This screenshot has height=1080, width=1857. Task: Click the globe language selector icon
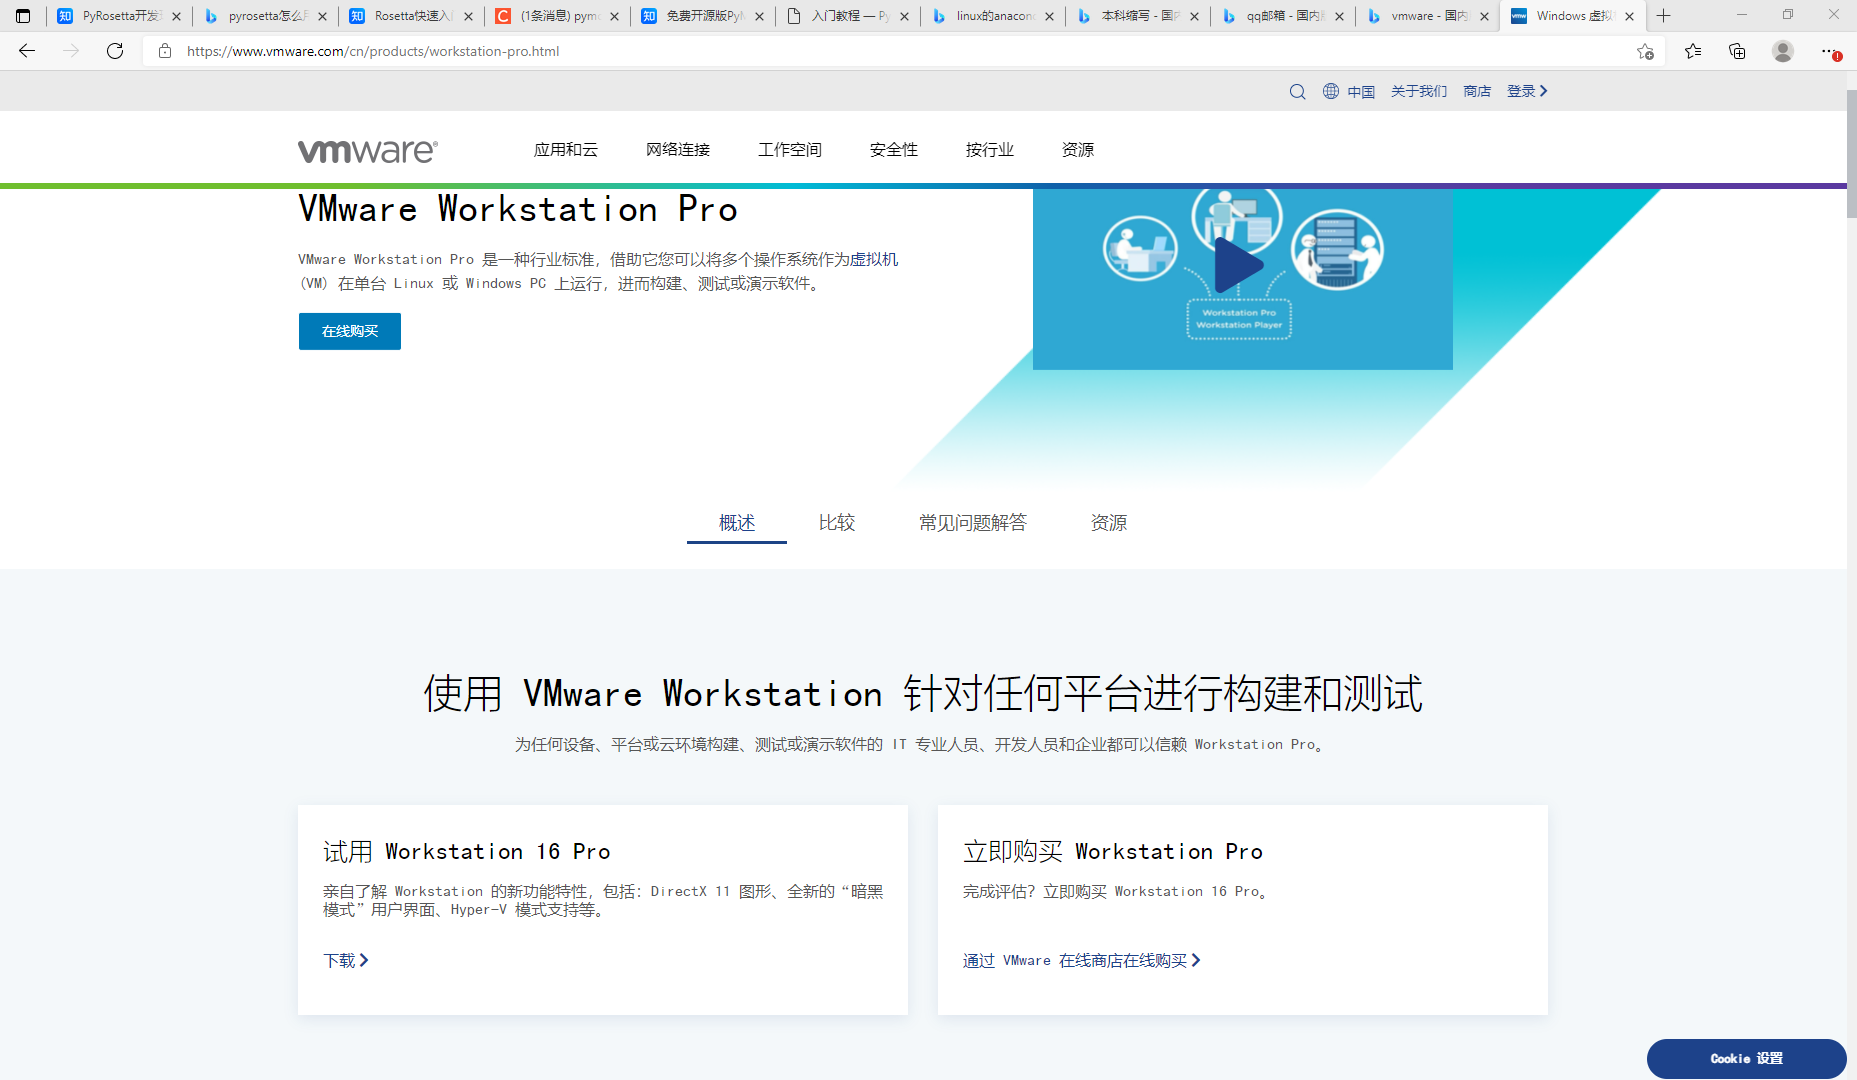click(x=1330, y=91)
